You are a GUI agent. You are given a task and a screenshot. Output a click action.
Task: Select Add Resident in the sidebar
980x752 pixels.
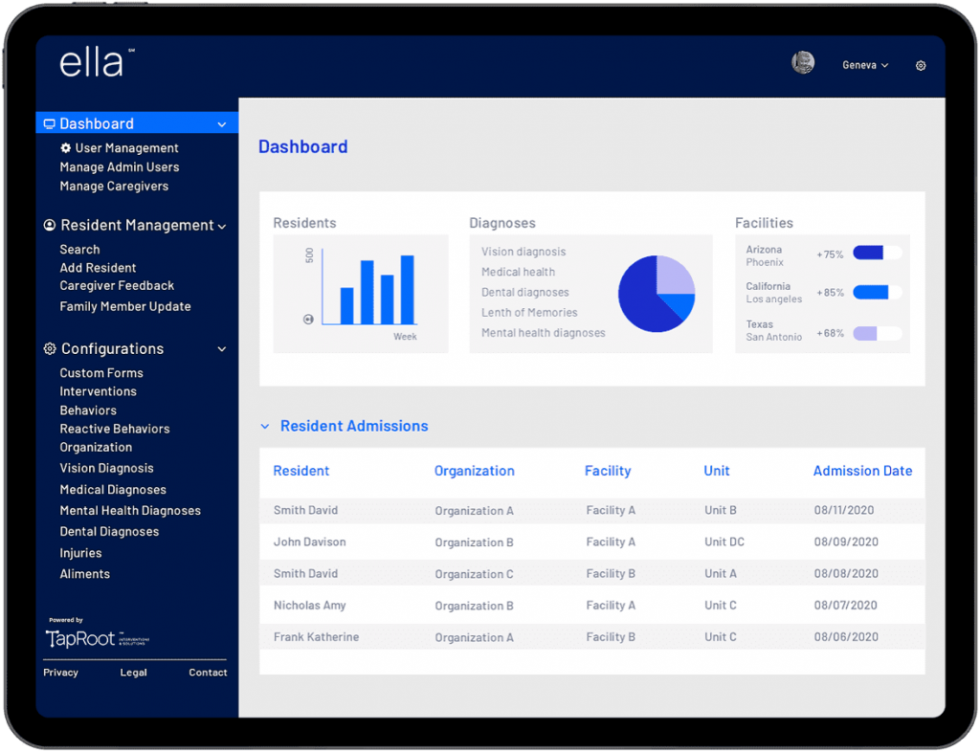(x=97, y=267)
